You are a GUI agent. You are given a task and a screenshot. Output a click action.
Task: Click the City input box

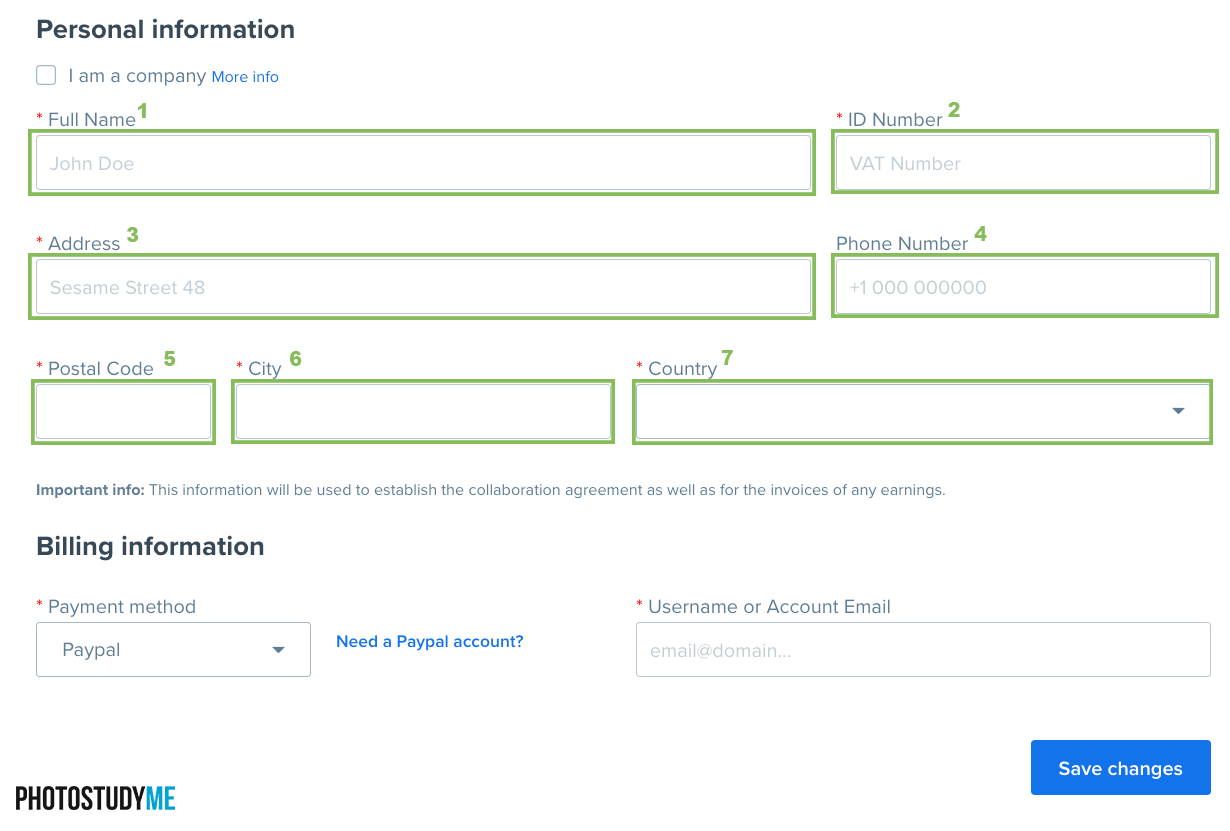pyautogui.click(x=423, y=412)
